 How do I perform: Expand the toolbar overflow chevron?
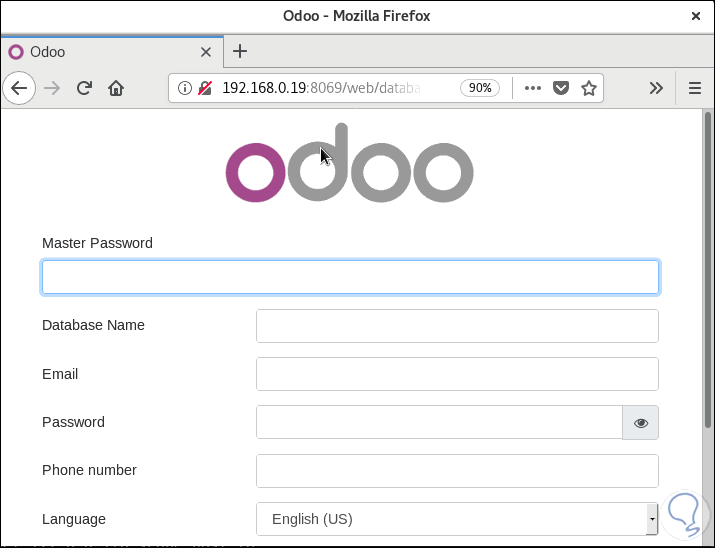(x=656, y=88)
